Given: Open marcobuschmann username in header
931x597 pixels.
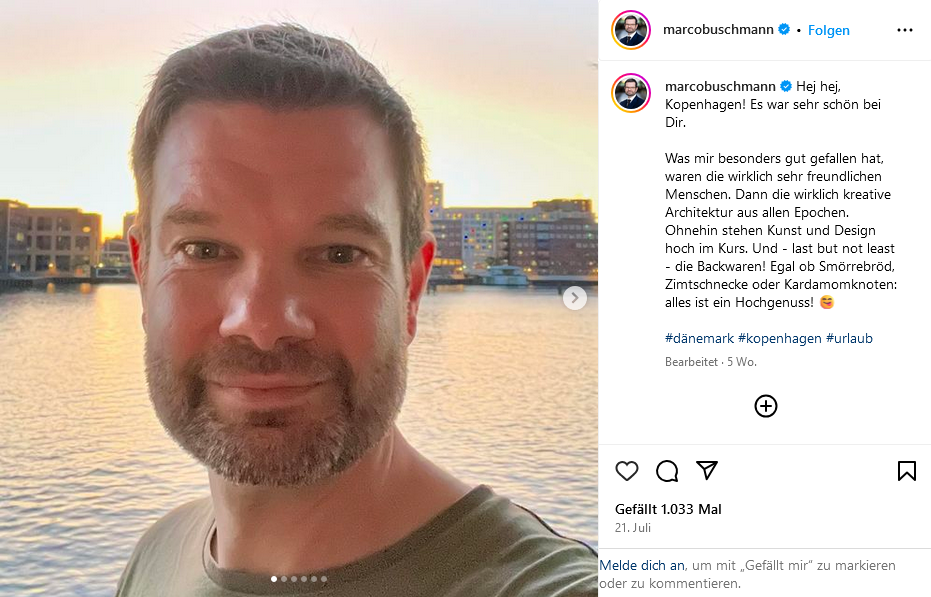Looking at the screenshot, I should [718, 30].
